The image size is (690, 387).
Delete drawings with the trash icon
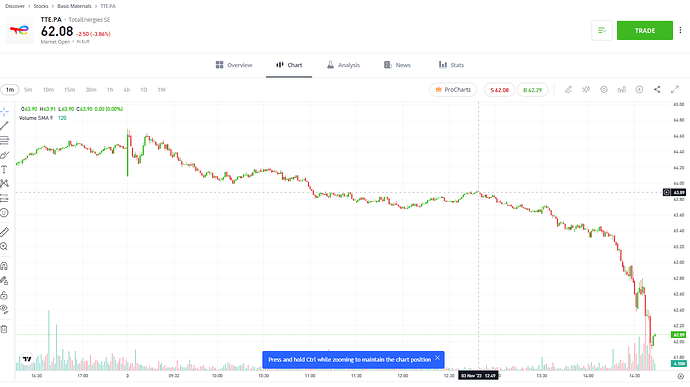4,329
